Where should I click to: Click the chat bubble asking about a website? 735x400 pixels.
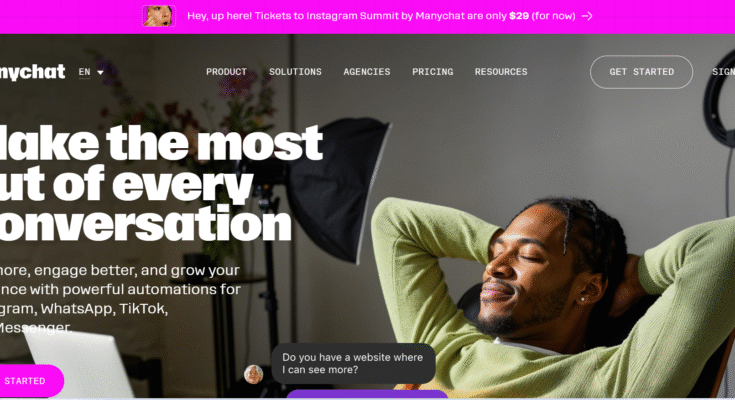coord(353,363)
